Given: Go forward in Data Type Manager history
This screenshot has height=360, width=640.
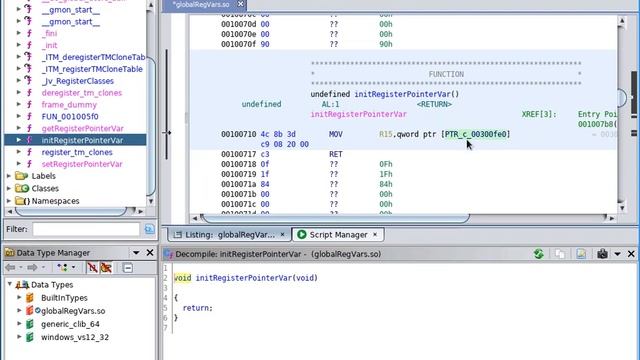Looking at the screenshot, I should point(32,268).
